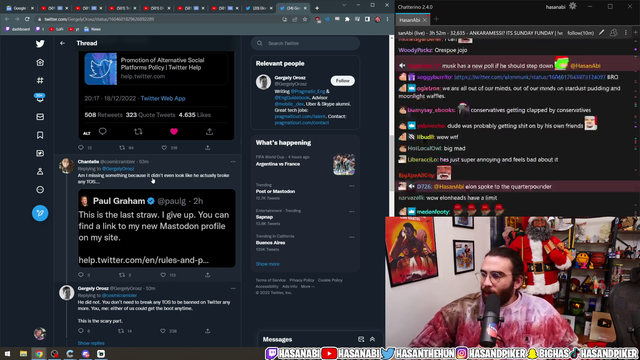
Task: Reply to main tweet speech bubble
Action: click(x=102, y=131)
